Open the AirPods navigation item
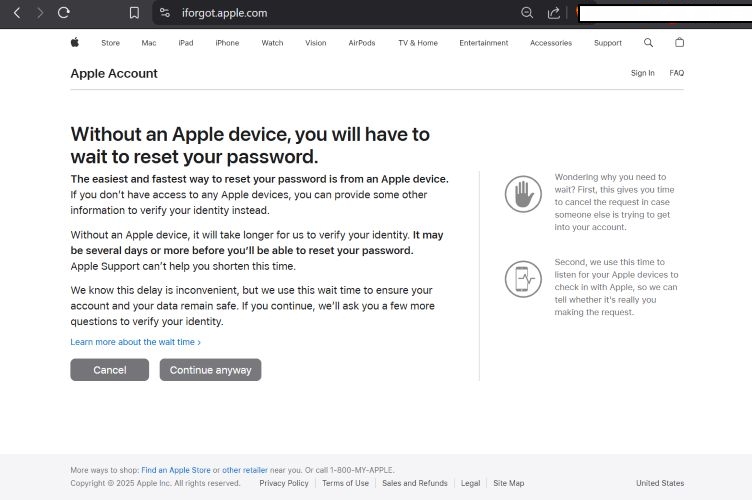752x500 pixels. 362,43
